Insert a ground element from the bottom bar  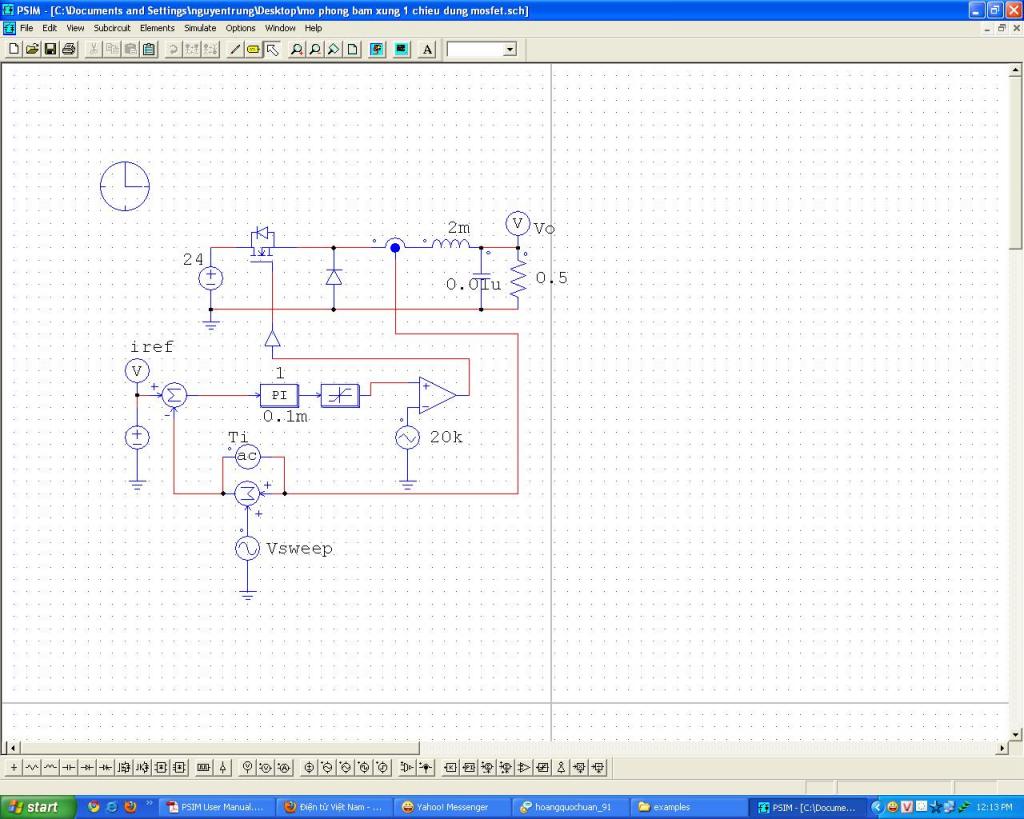[14, 768]
